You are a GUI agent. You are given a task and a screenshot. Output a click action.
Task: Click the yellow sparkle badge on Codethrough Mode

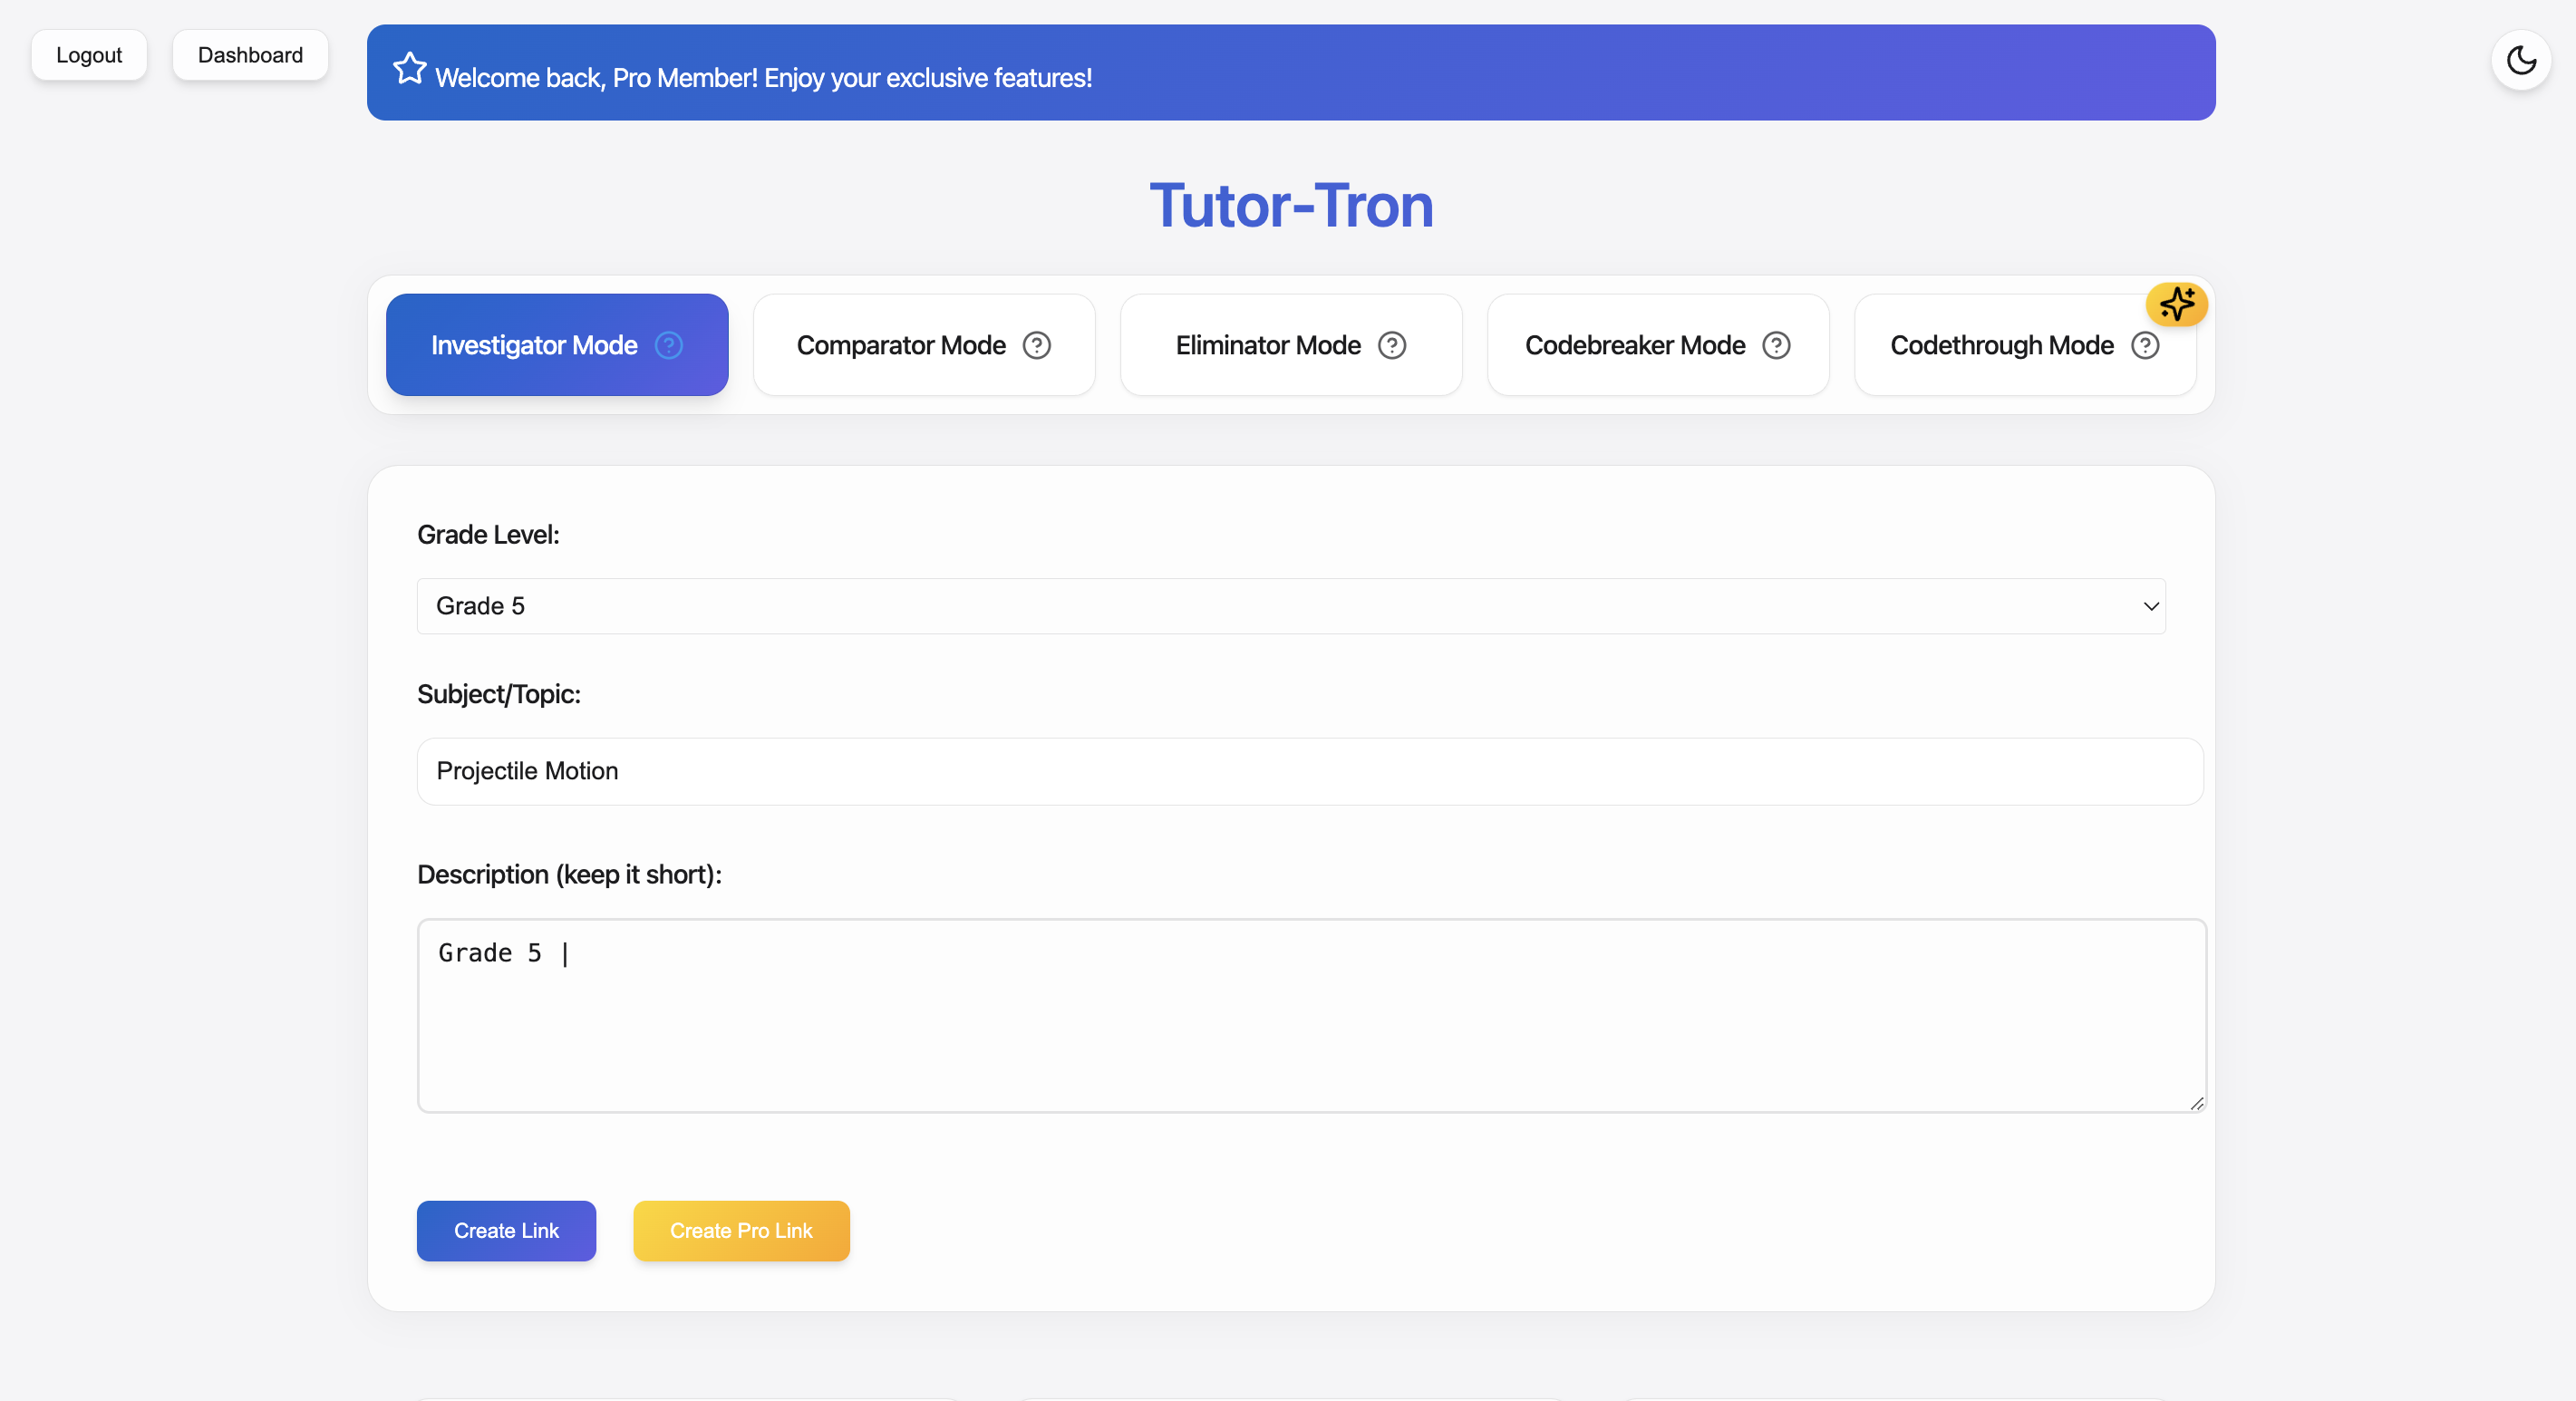pyautogui.click(x=2177, y=304)
